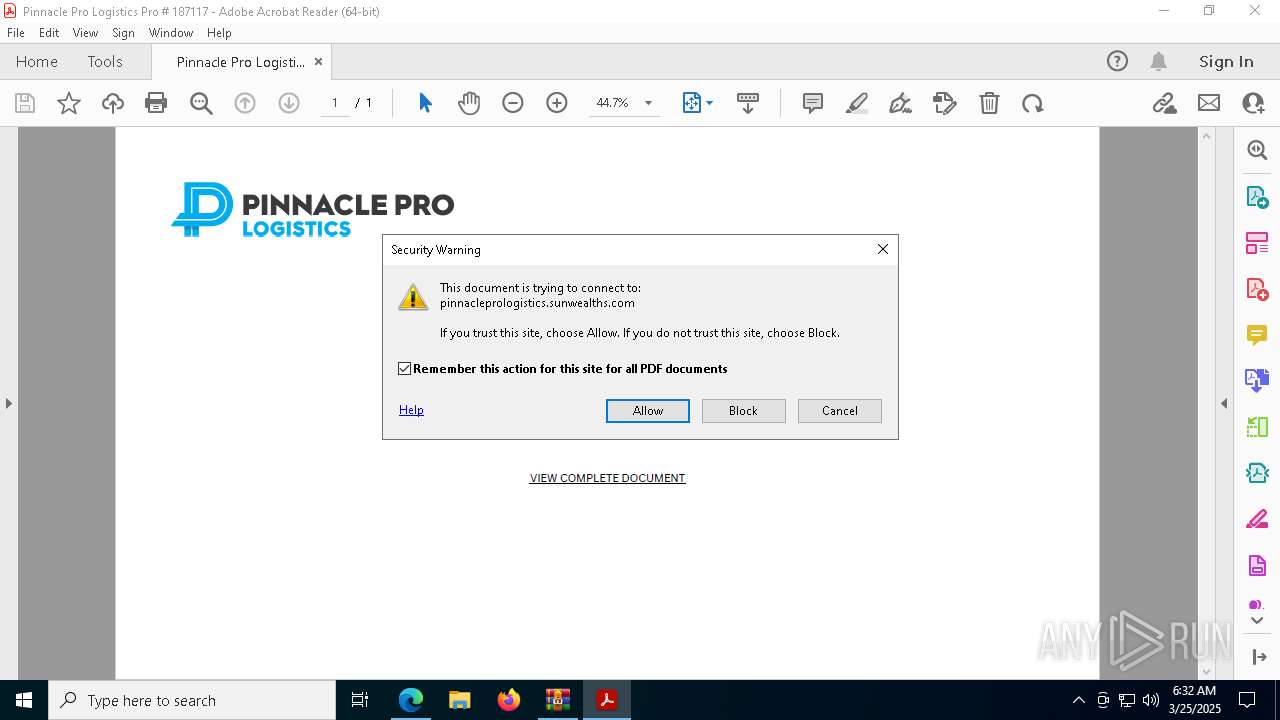Viewport: 1280px width, 720px height.
Task: Open the right-panel search tool icon
Action: click(1257, 150)
